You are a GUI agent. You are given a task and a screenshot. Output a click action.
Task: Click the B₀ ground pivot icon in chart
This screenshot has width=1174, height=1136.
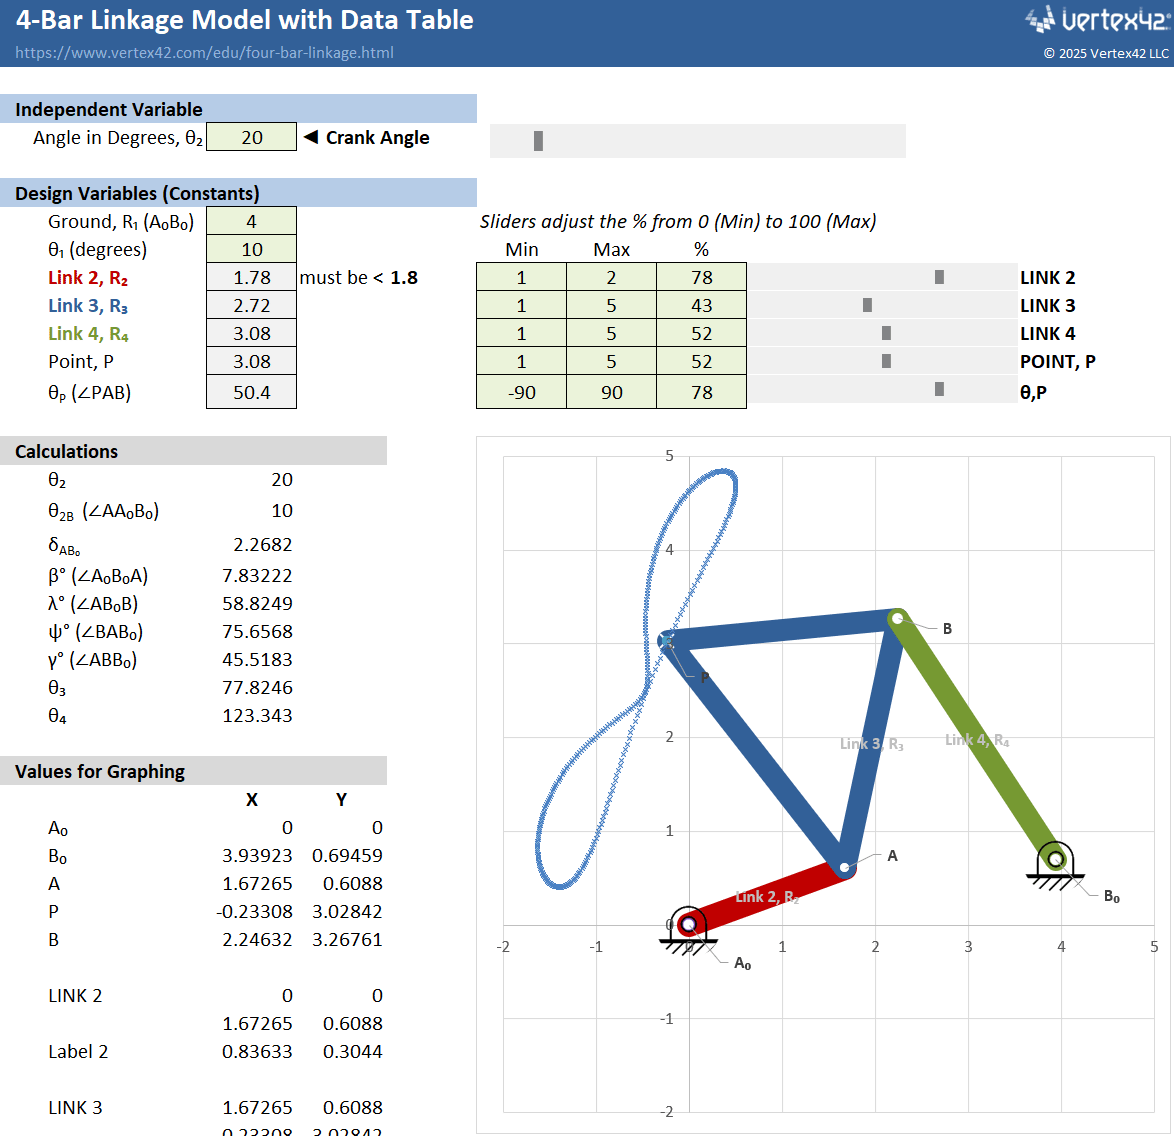coord(1055,861)
